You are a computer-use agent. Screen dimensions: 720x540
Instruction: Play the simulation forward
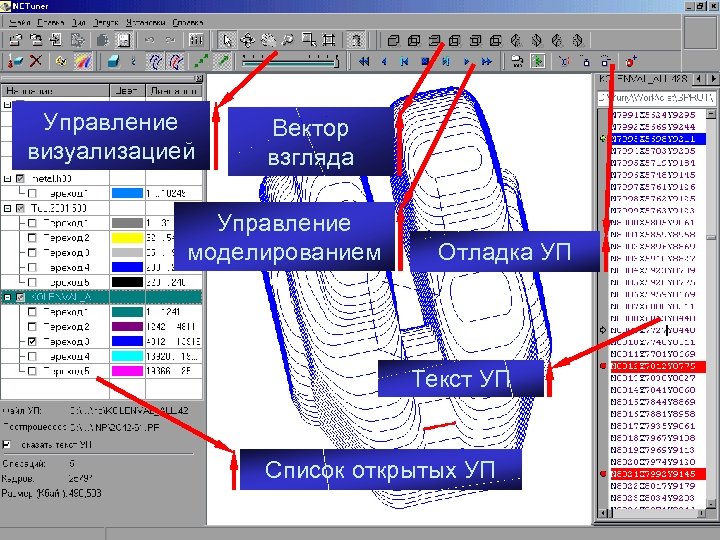467,61
